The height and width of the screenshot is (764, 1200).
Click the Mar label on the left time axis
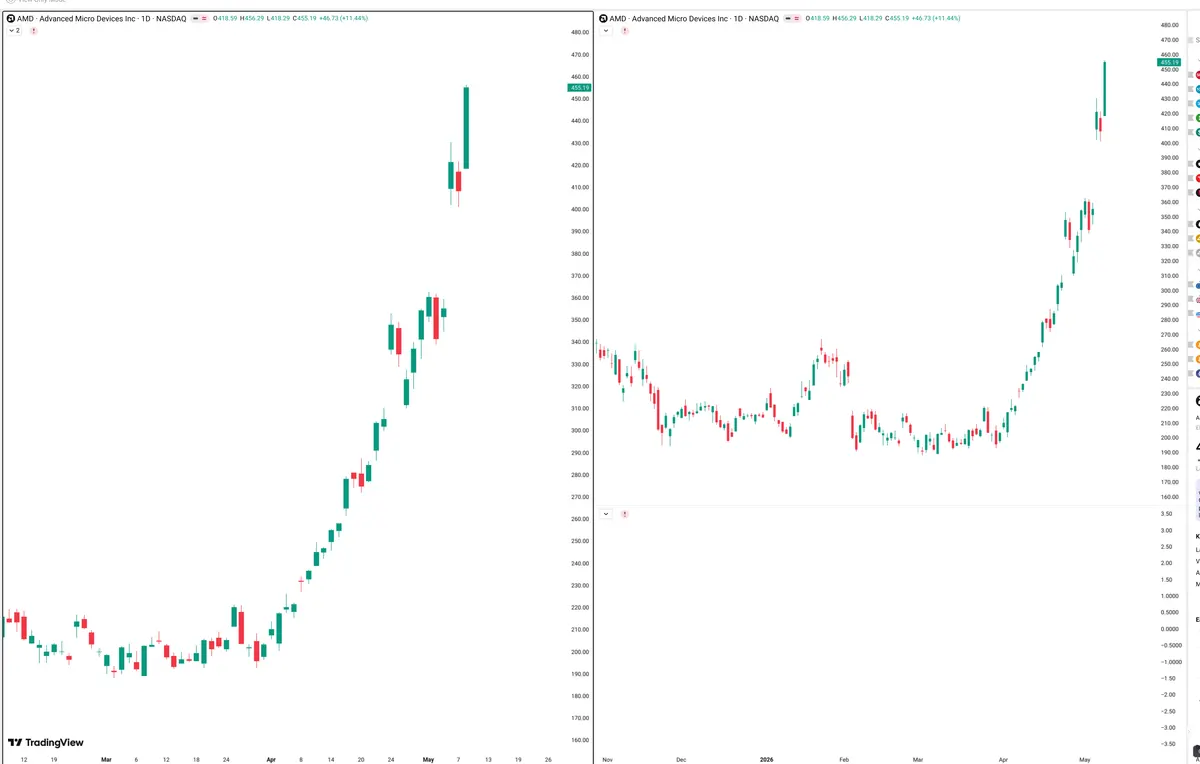[106, 759]
